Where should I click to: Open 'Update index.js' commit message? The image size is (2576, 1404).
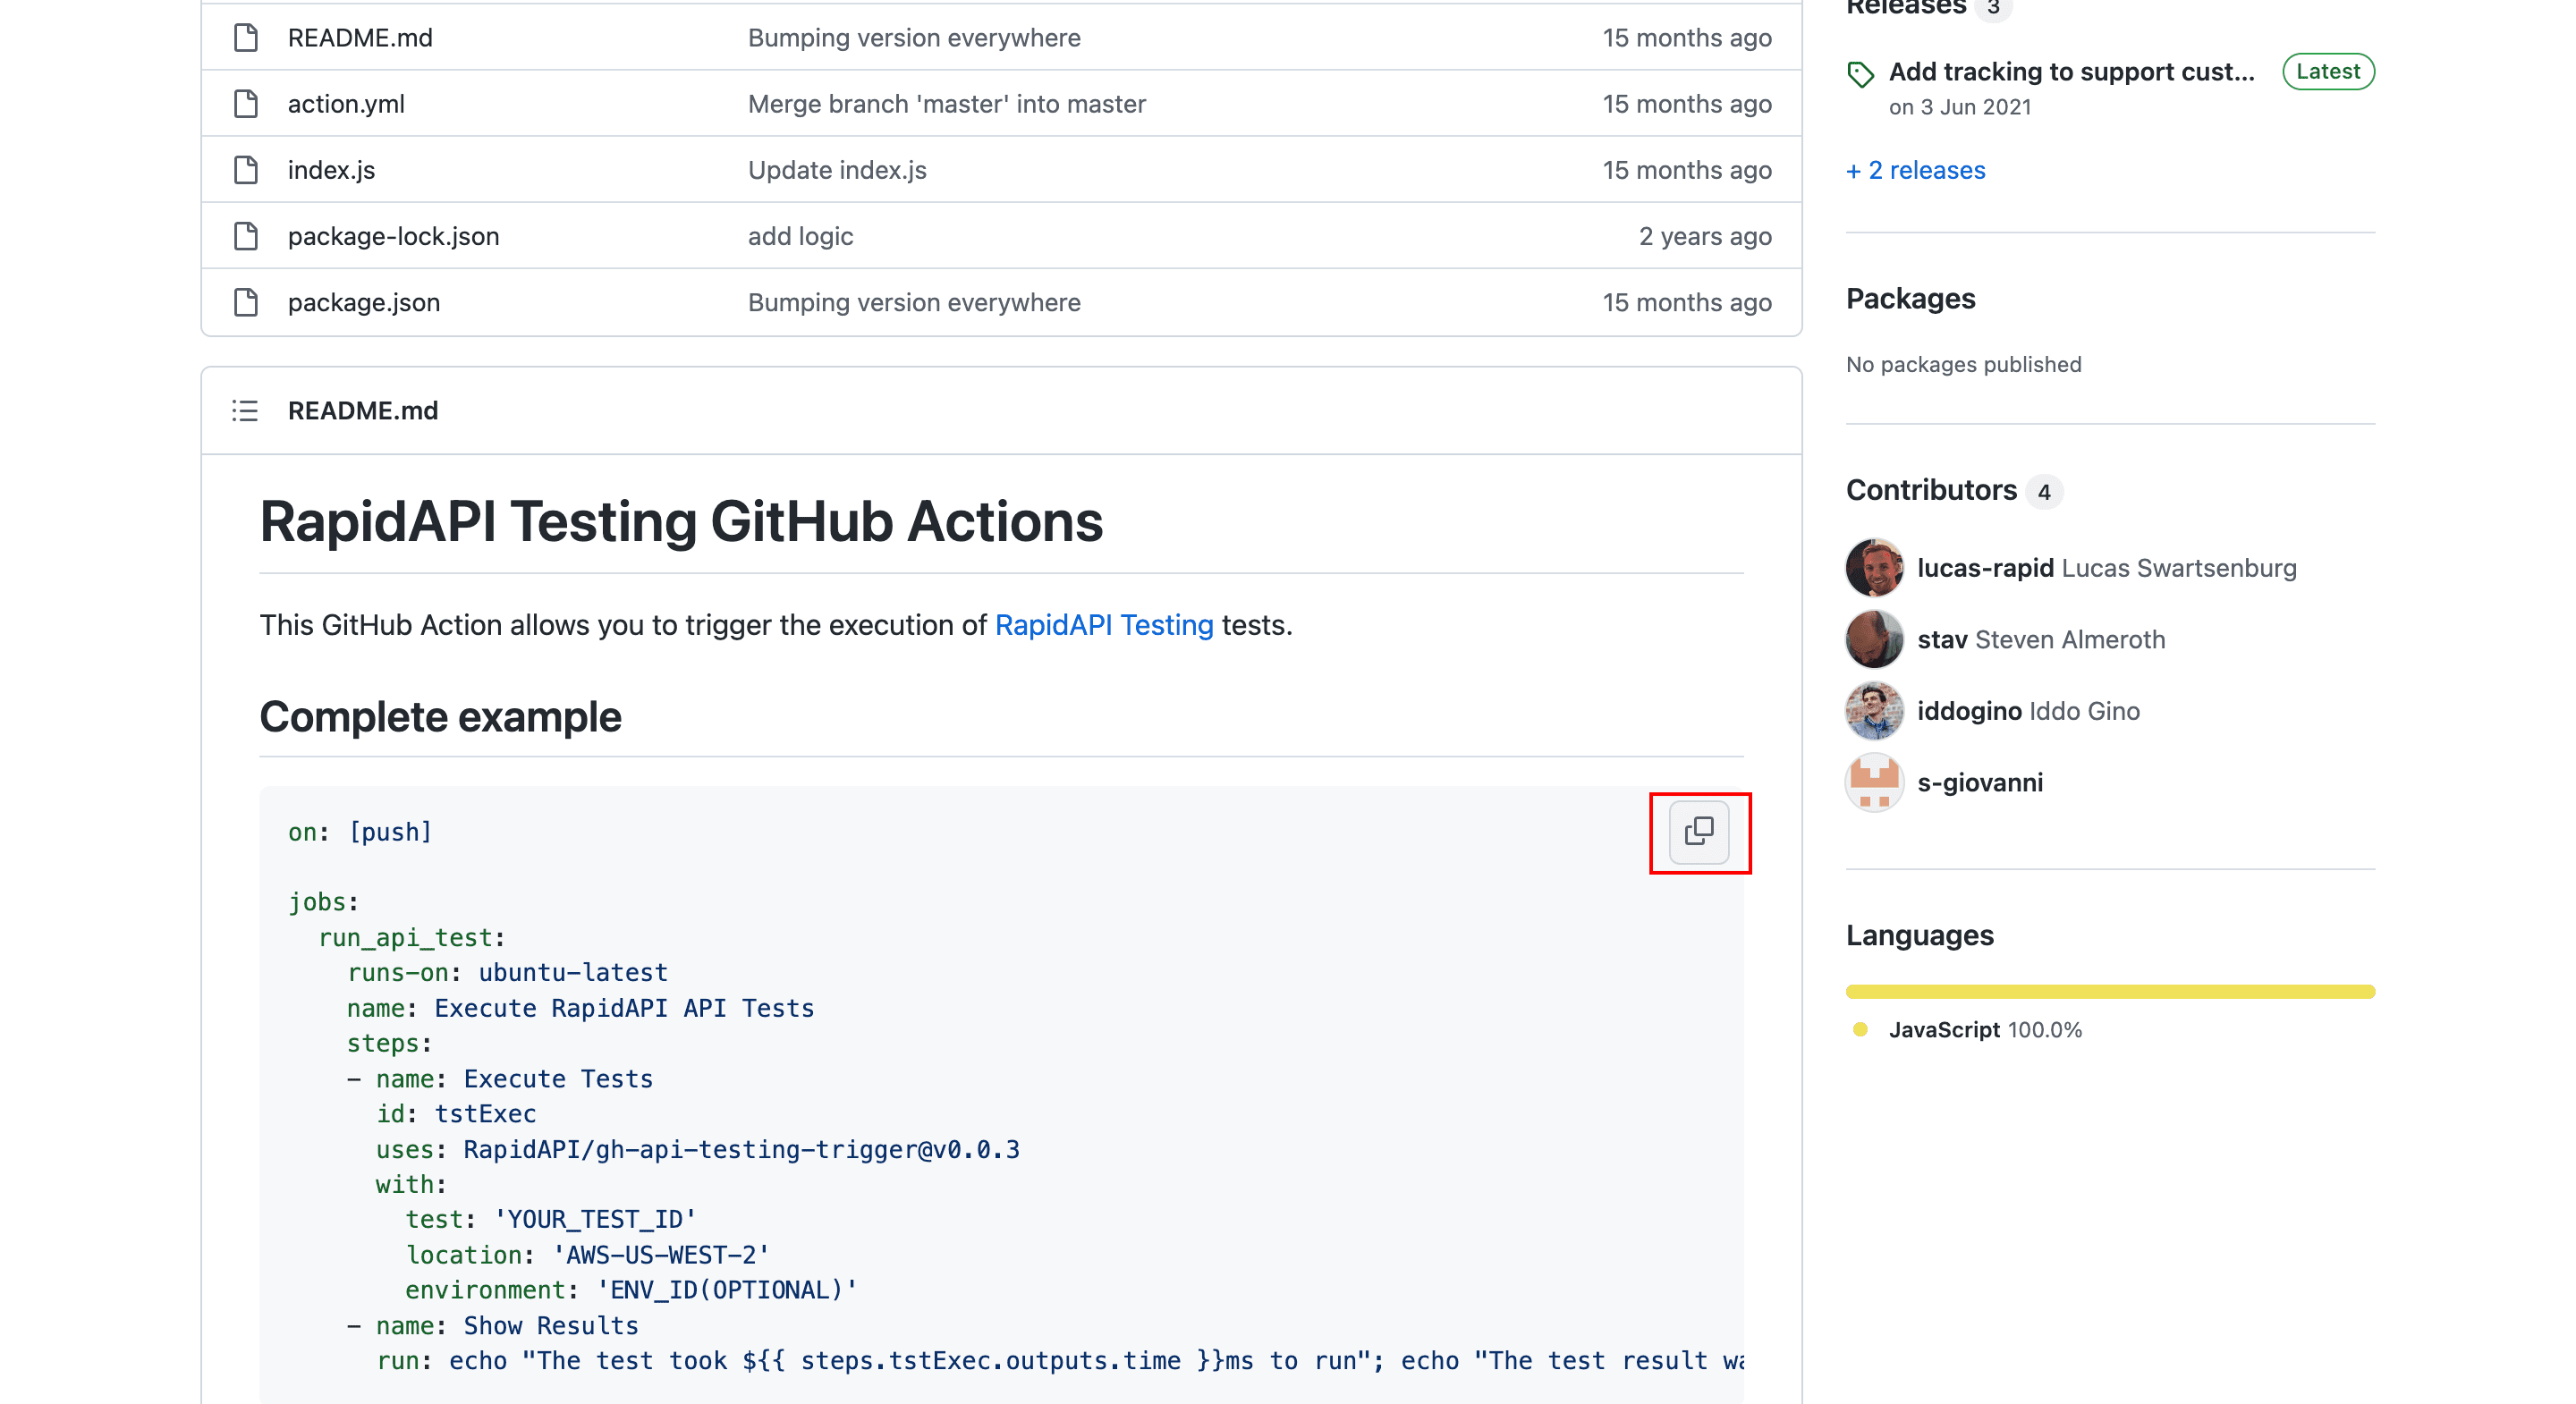tap(837, 170)
